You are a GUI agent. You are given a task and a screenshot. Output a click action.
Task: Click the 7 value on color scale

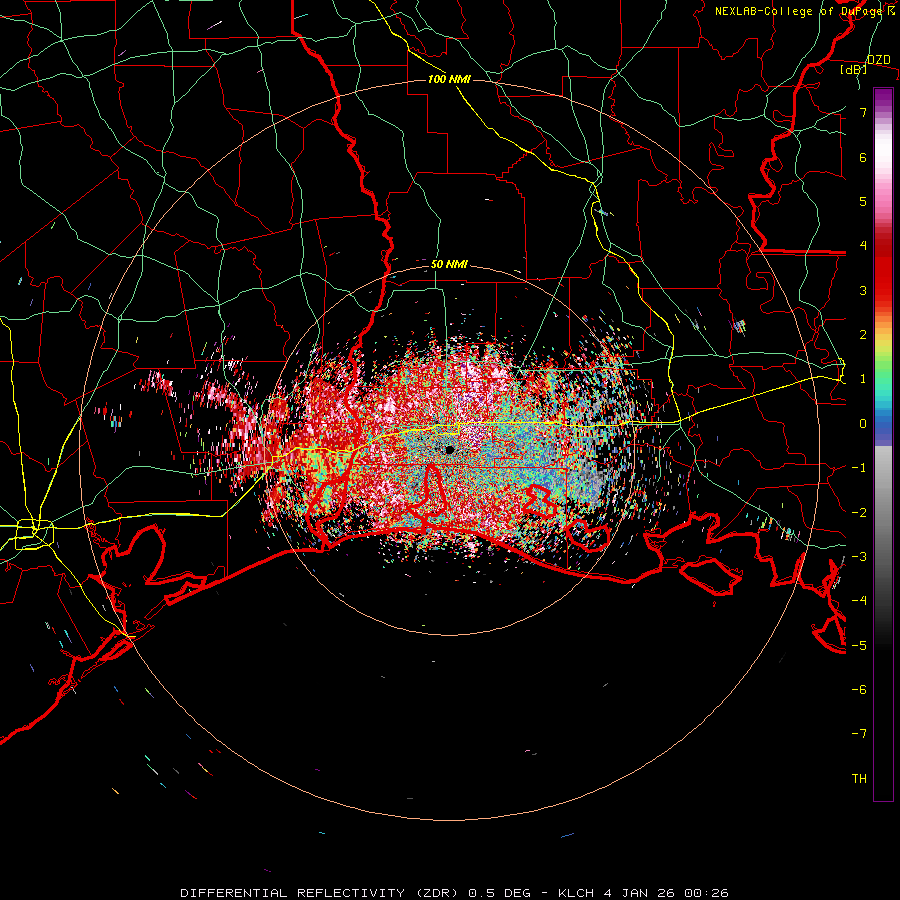pyautogui.click(x=863, y=112)
